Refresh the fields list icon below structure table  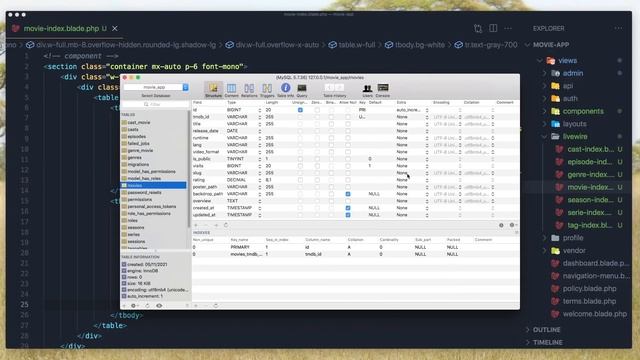[226, 225]
